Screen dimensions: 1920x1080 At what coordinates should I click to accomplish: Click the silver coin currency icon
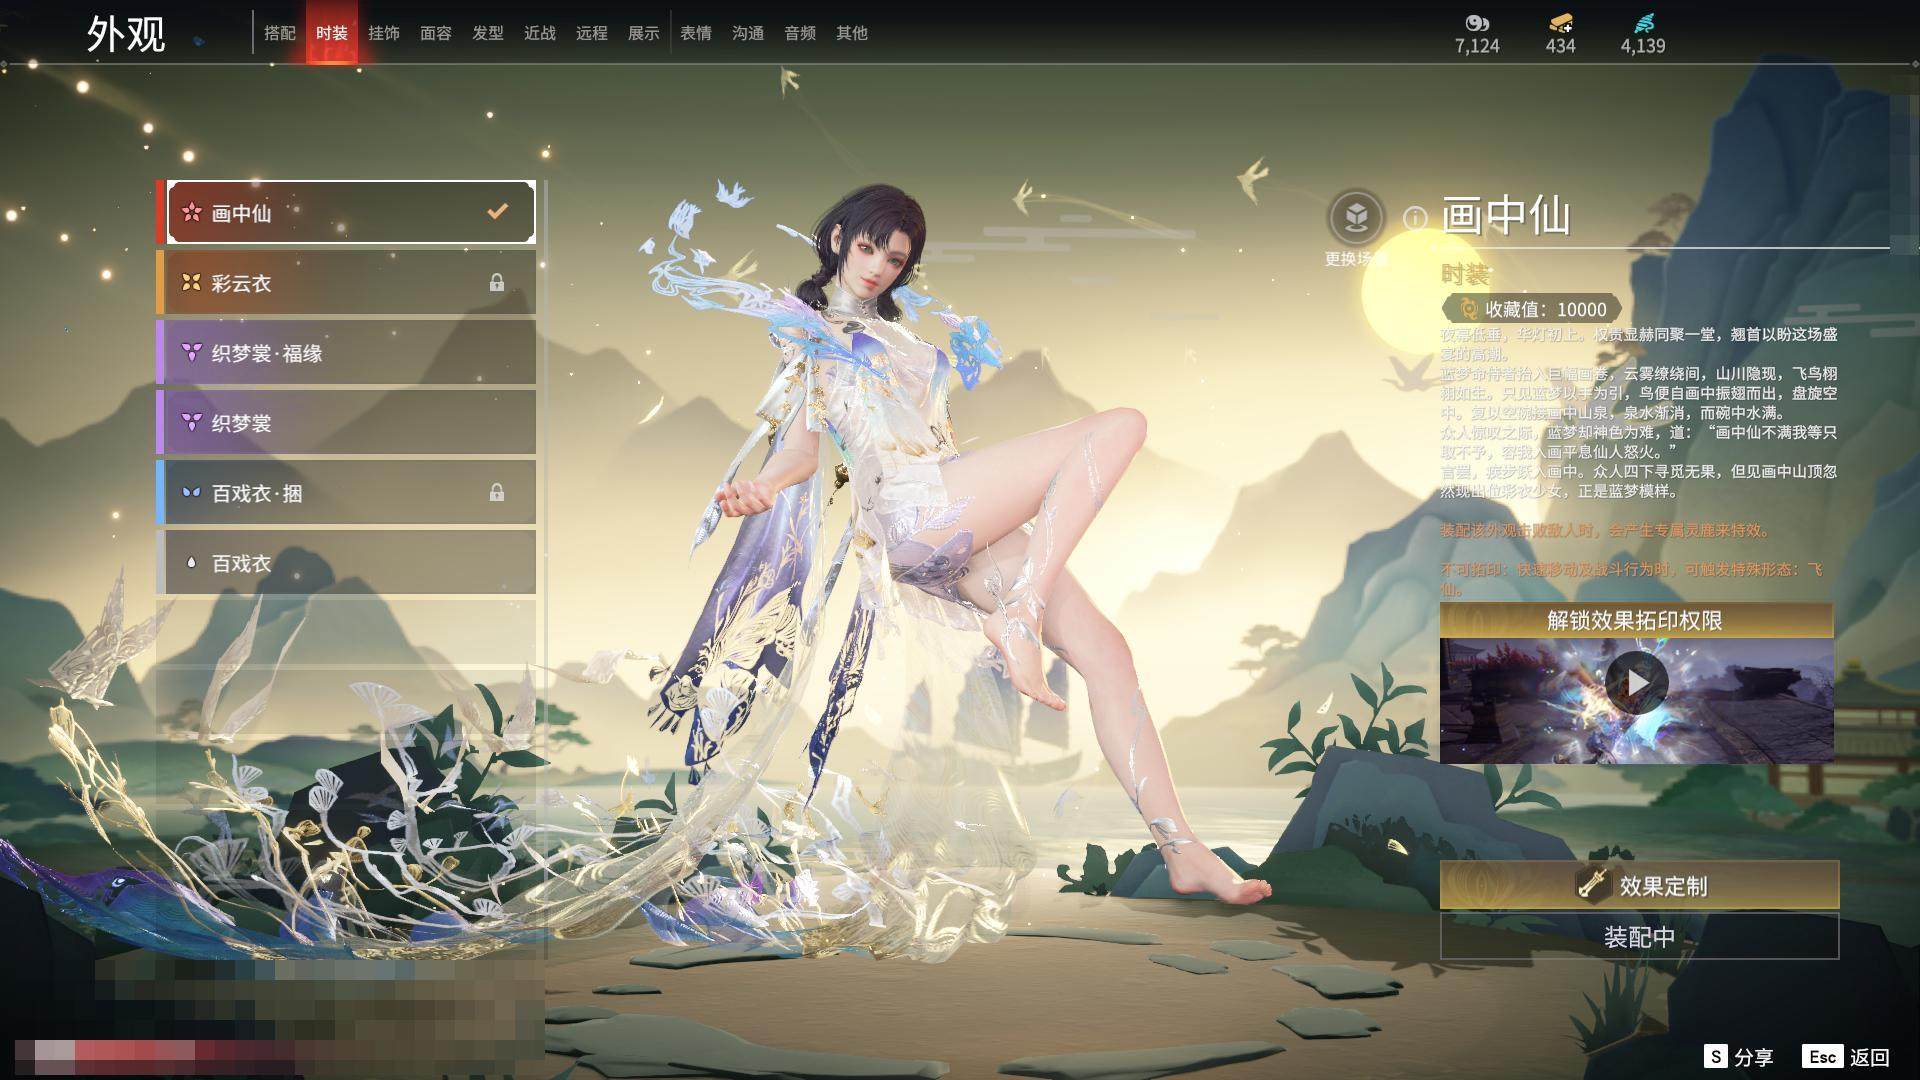point(1477,23)
